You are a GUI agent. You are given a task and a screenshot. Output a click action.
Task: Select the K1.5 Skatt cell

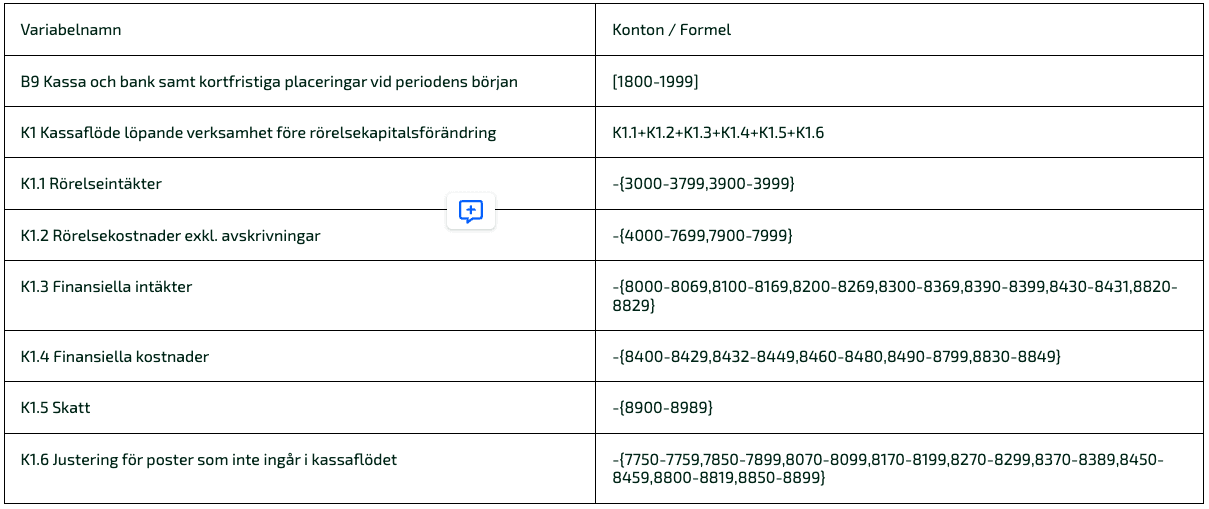click(300, 408)
